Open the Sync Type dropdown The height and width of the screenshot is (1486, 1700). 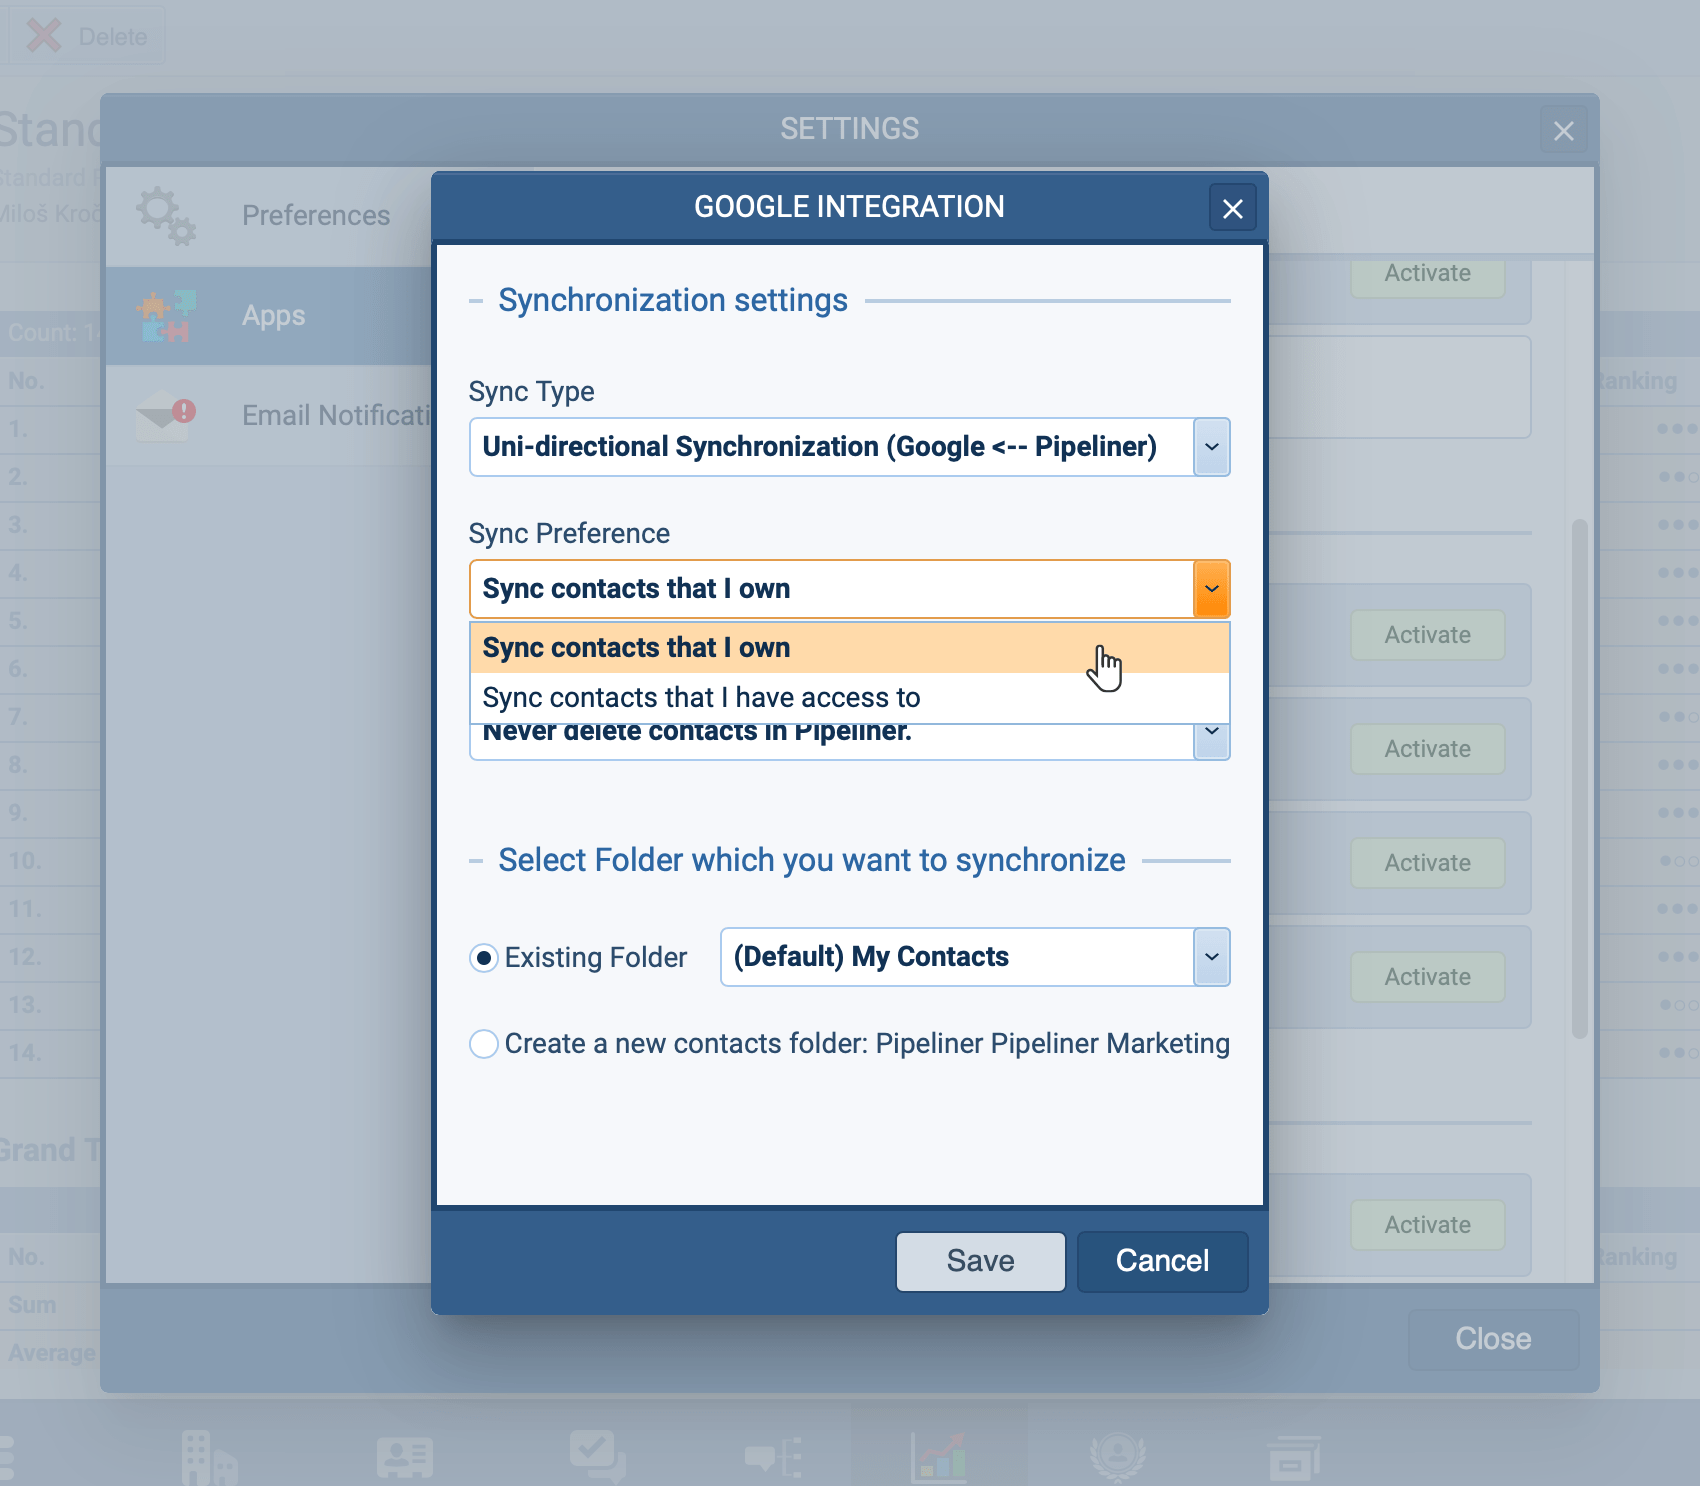click(x=1210, y=447)
